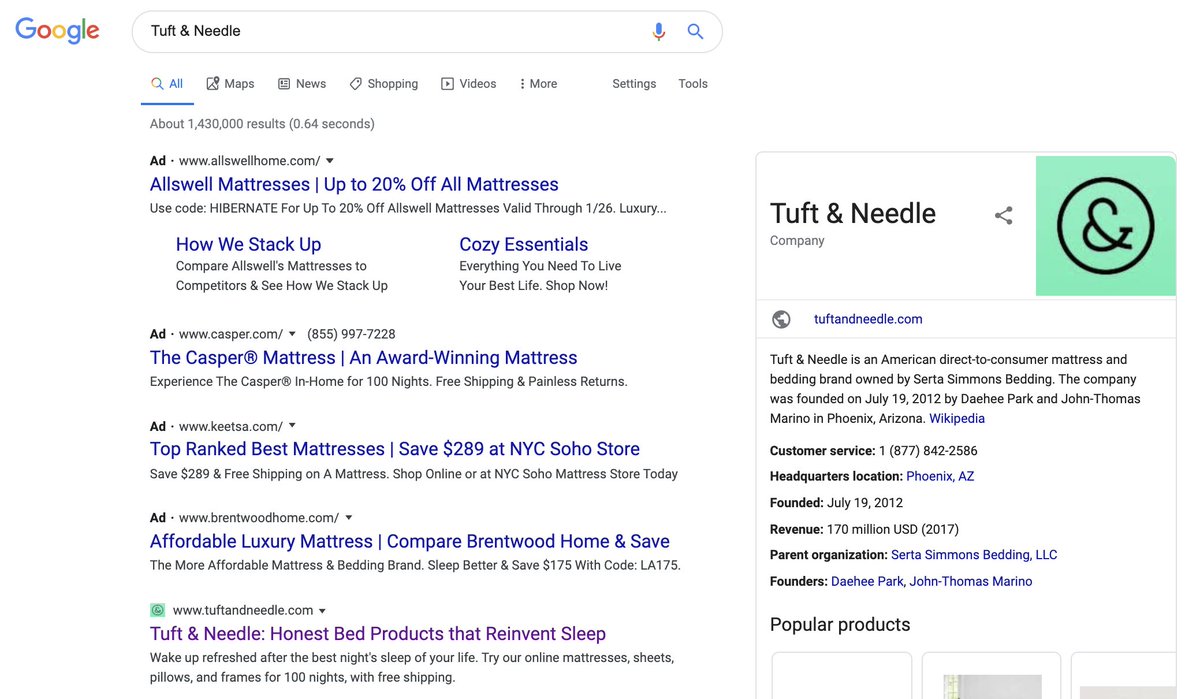Open the Wikipedia link in description

pyautogui.click(x=957, y=419)
